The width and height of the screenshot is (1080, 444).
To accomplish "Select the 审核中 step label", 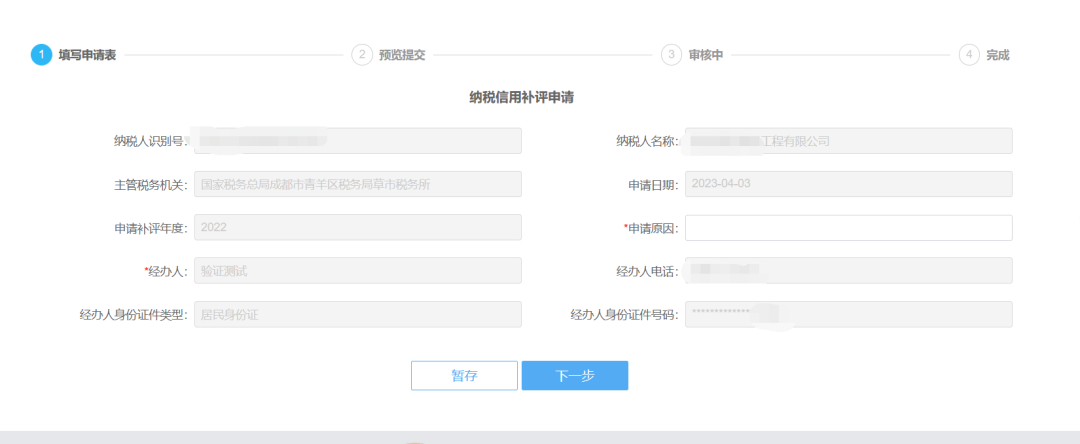I will (x=705, y=55).
